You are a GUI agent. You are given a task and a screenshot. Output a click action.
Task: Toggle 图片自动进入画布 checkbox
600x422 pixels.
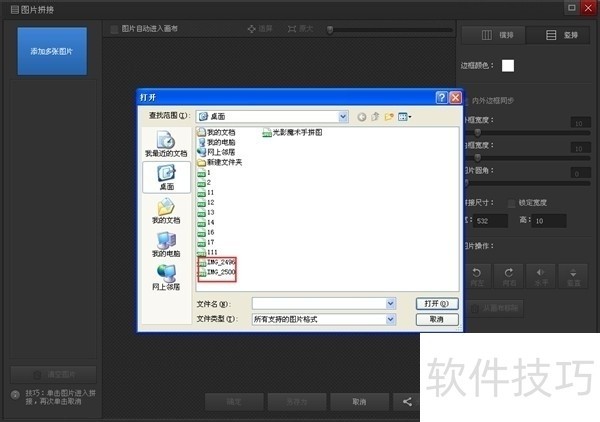coord(114,29)
